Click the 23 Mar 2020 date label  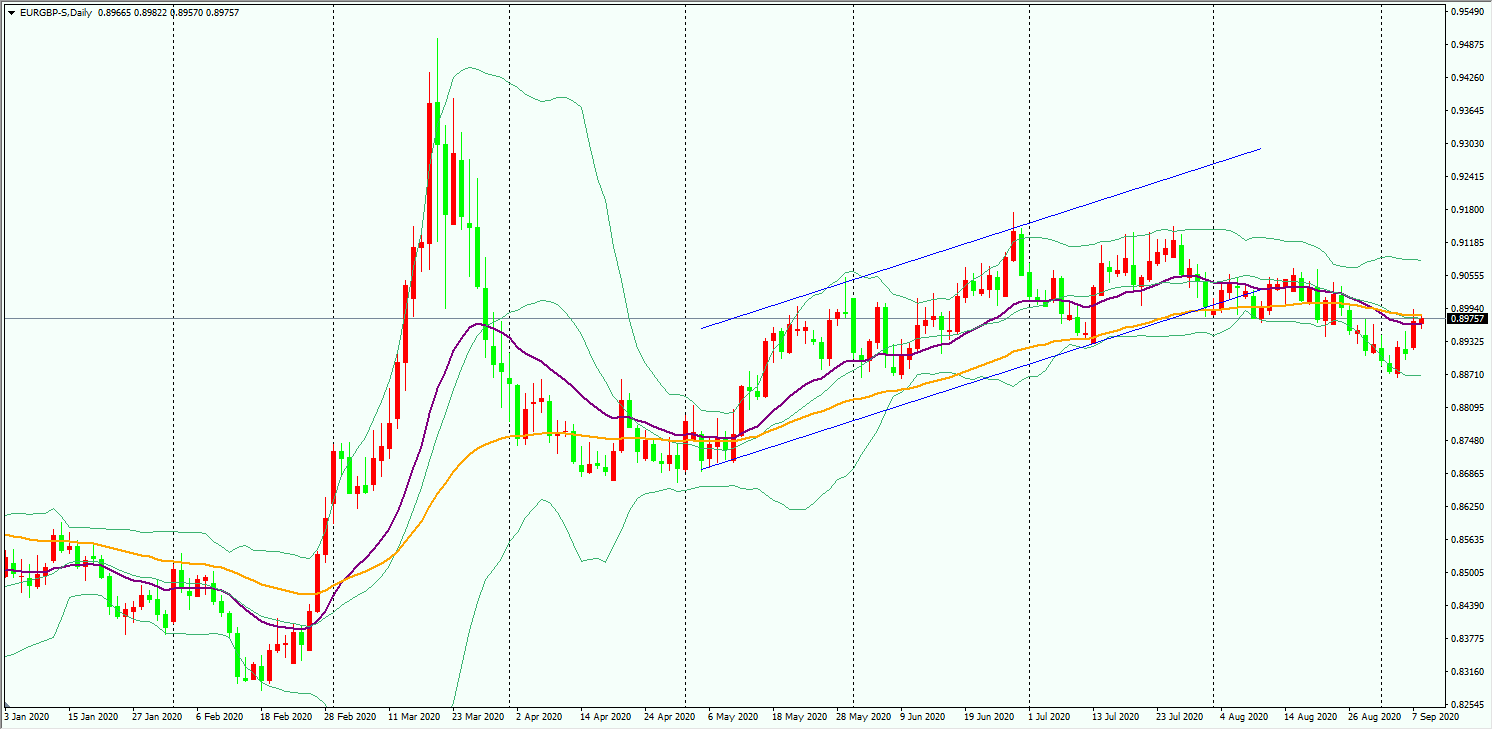(x=479, y=717)
